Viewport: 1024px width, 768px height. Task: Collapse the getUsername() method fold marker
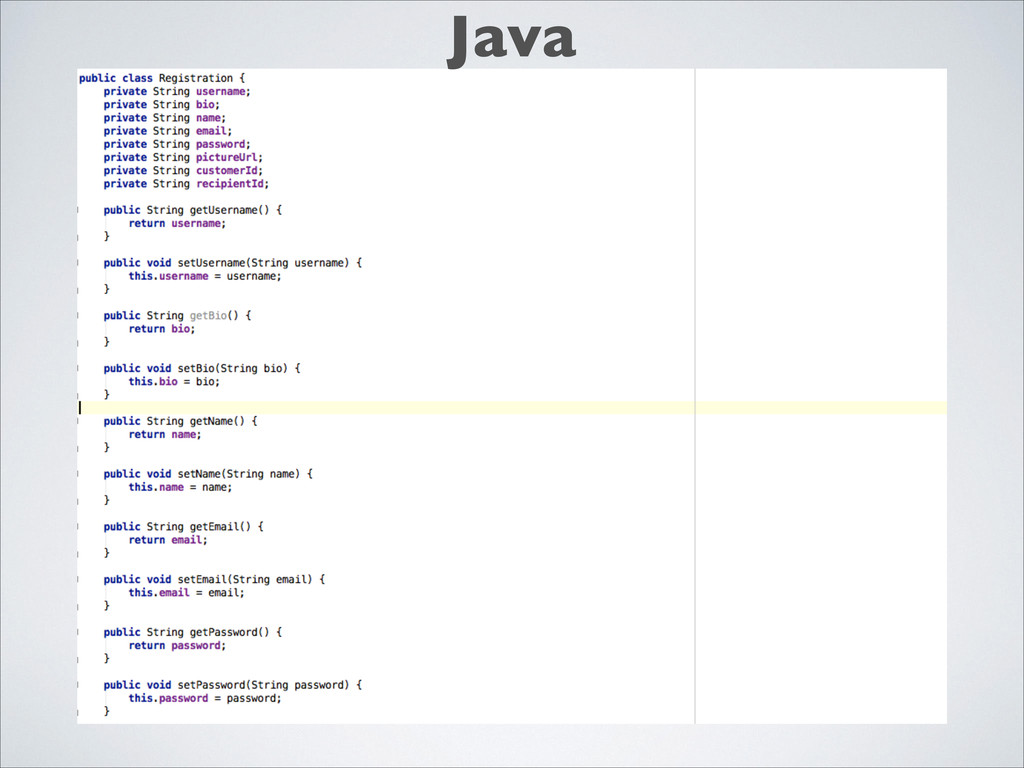[x=80, y=210]
